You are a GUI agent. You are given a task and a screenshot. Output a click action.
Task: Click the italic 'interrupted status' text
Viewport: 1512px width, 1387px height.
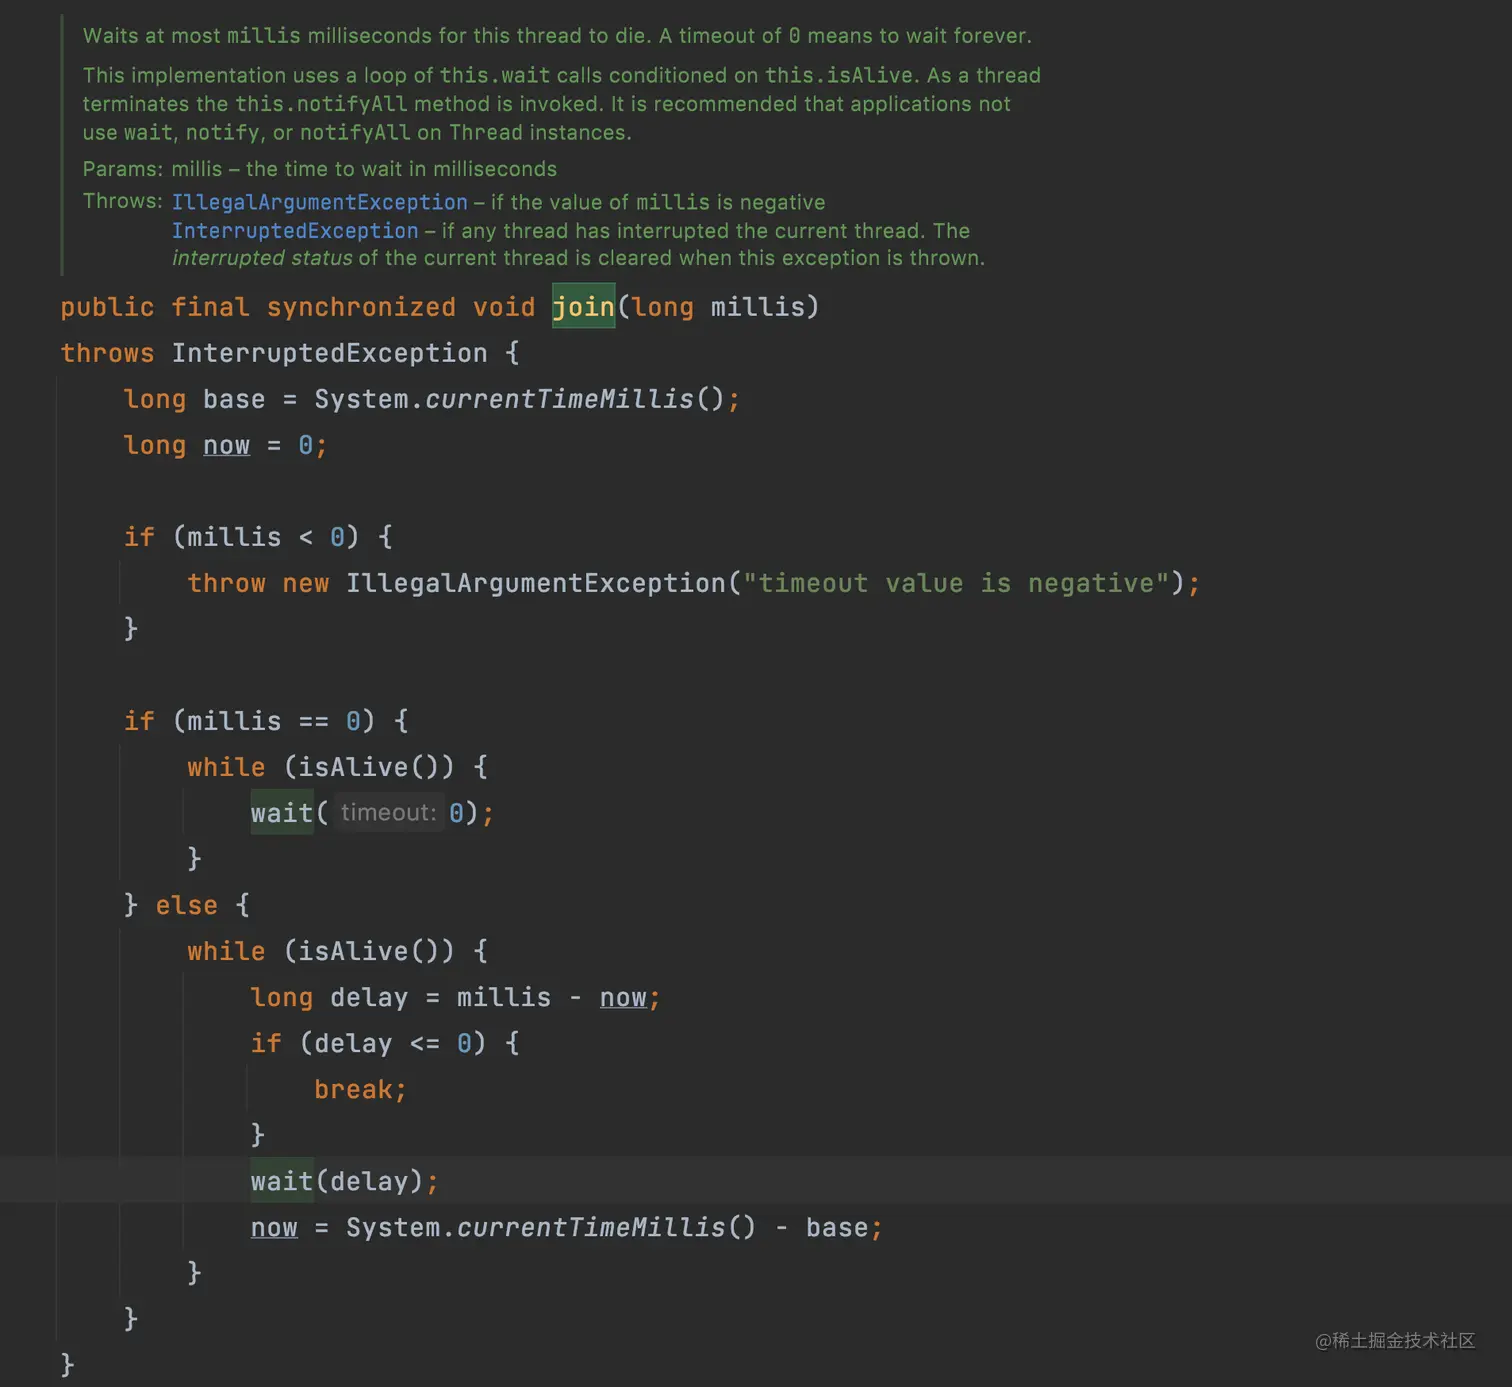[x=262, y=258]
